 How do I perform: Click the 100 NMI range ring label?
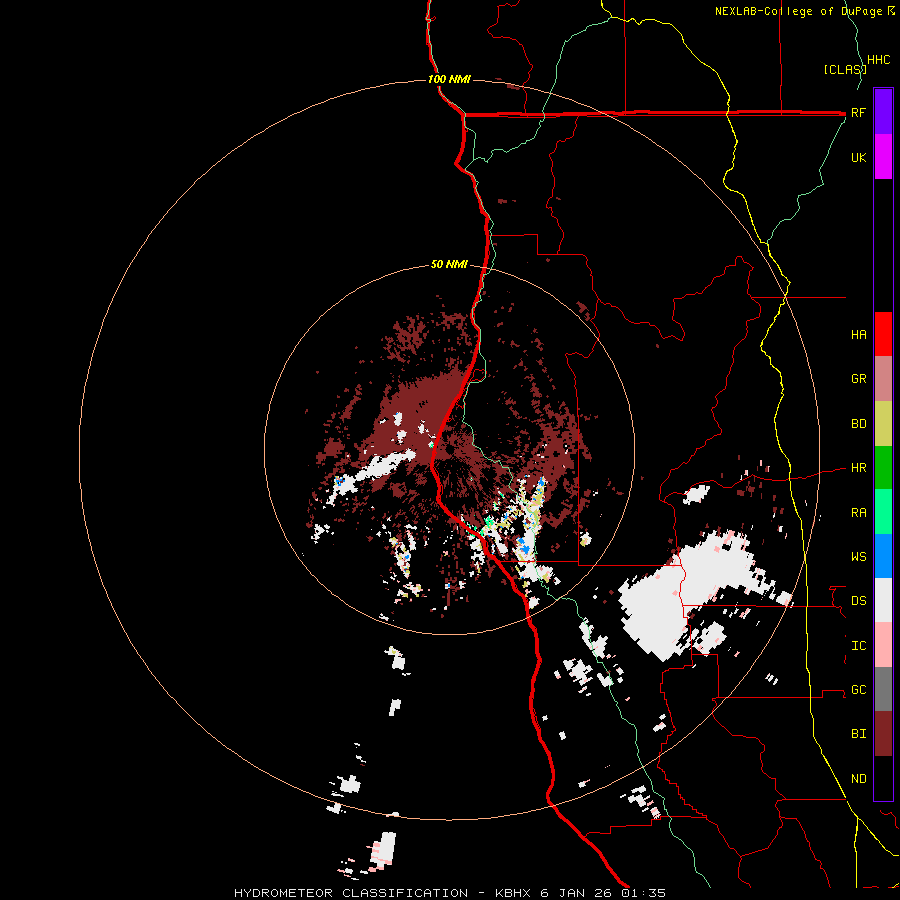(449, 79)
